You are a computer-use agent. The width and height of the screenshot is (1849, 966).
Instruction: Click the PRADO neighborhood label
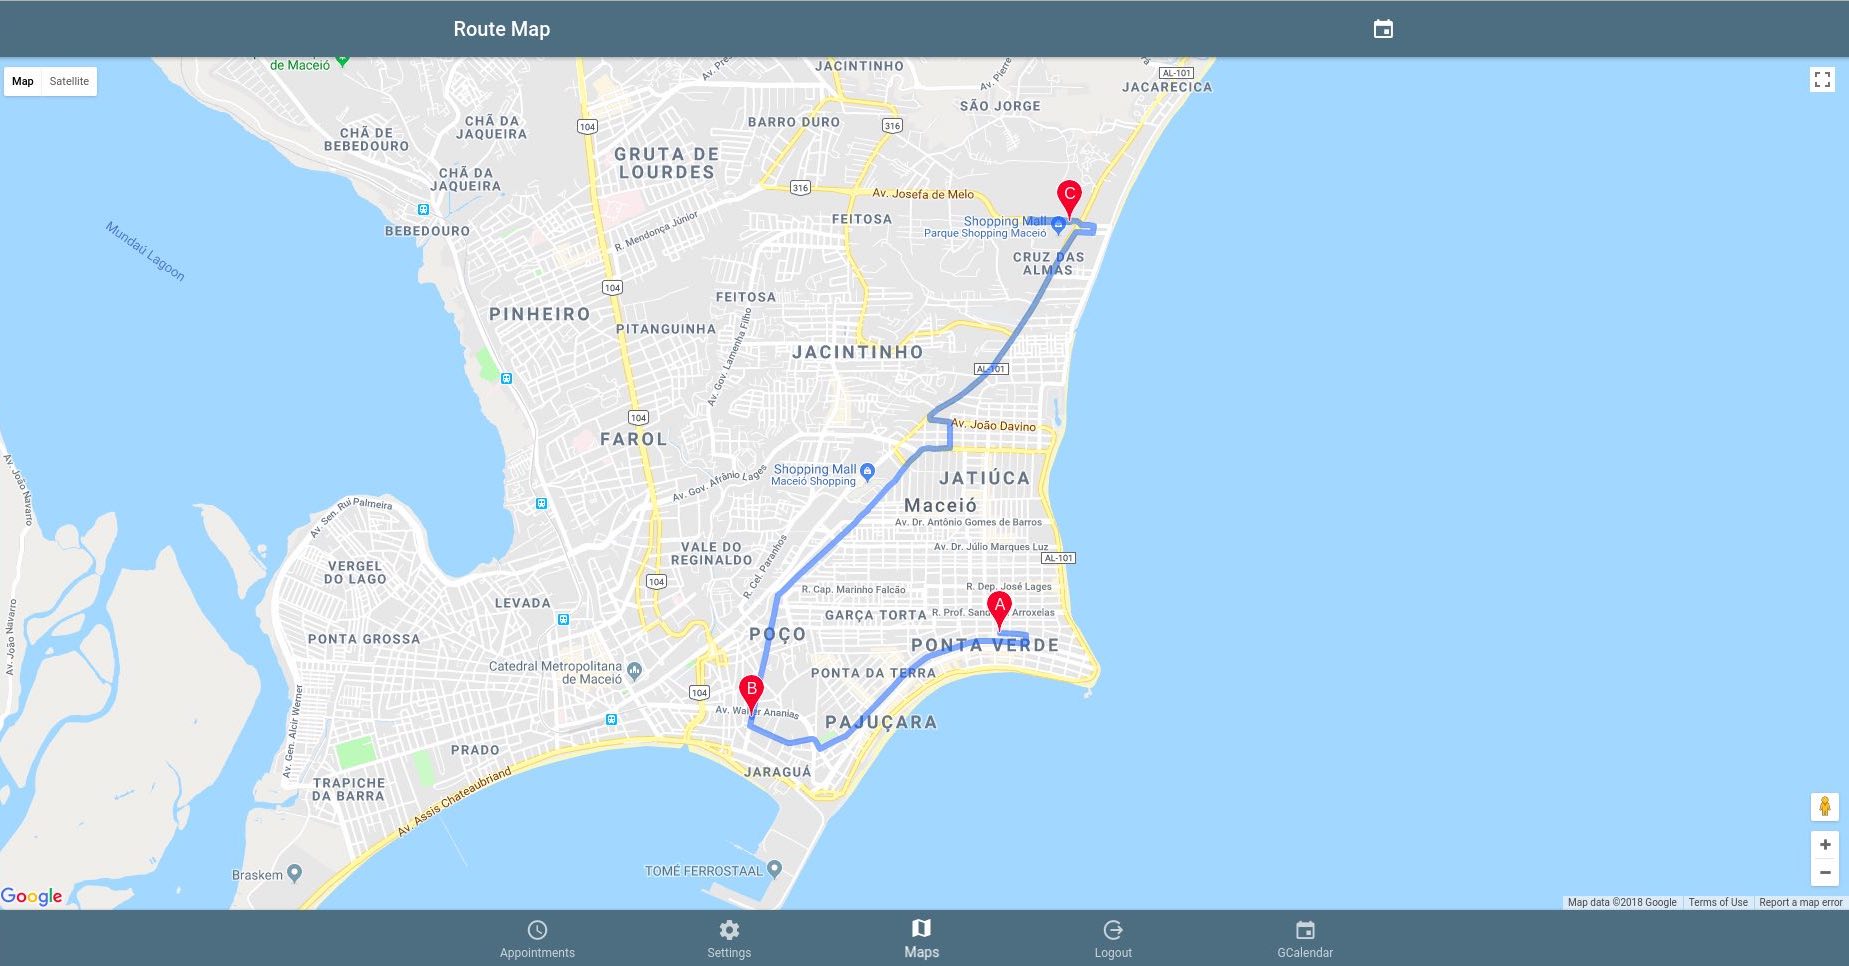(475, 750)
